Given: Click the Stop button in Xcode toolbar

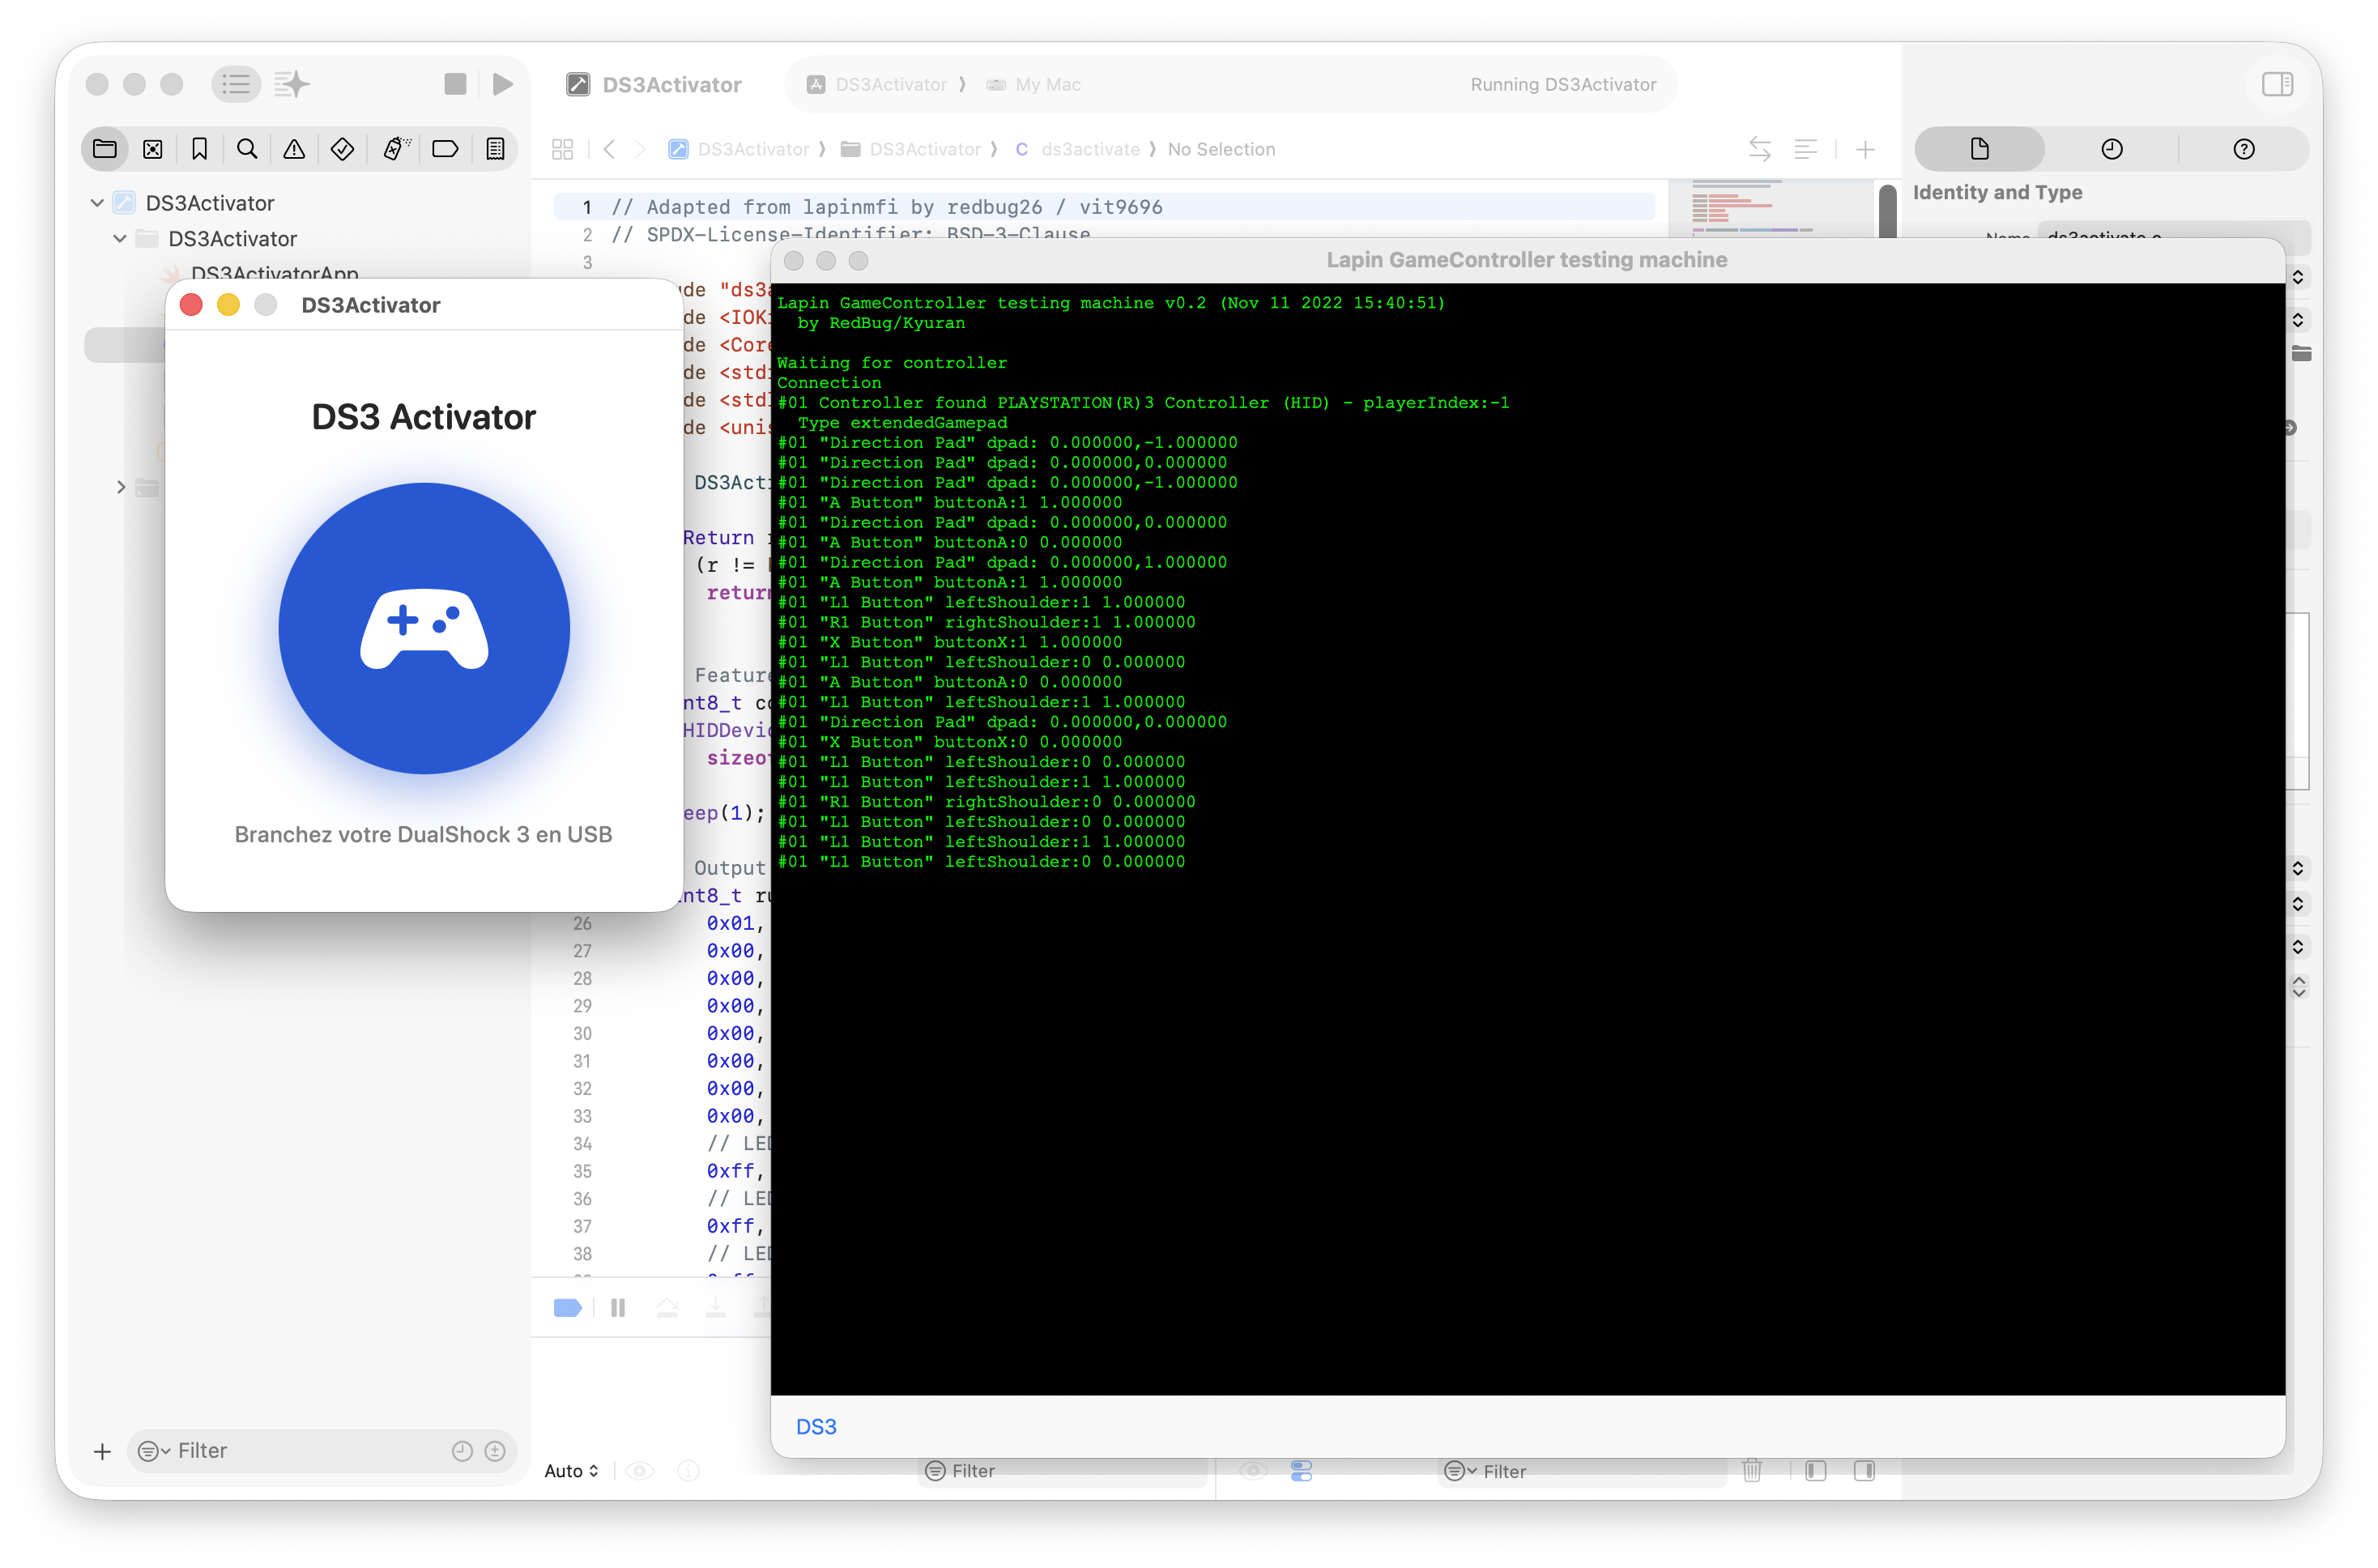Looking at the screenshot, I should tap(455, 84).
